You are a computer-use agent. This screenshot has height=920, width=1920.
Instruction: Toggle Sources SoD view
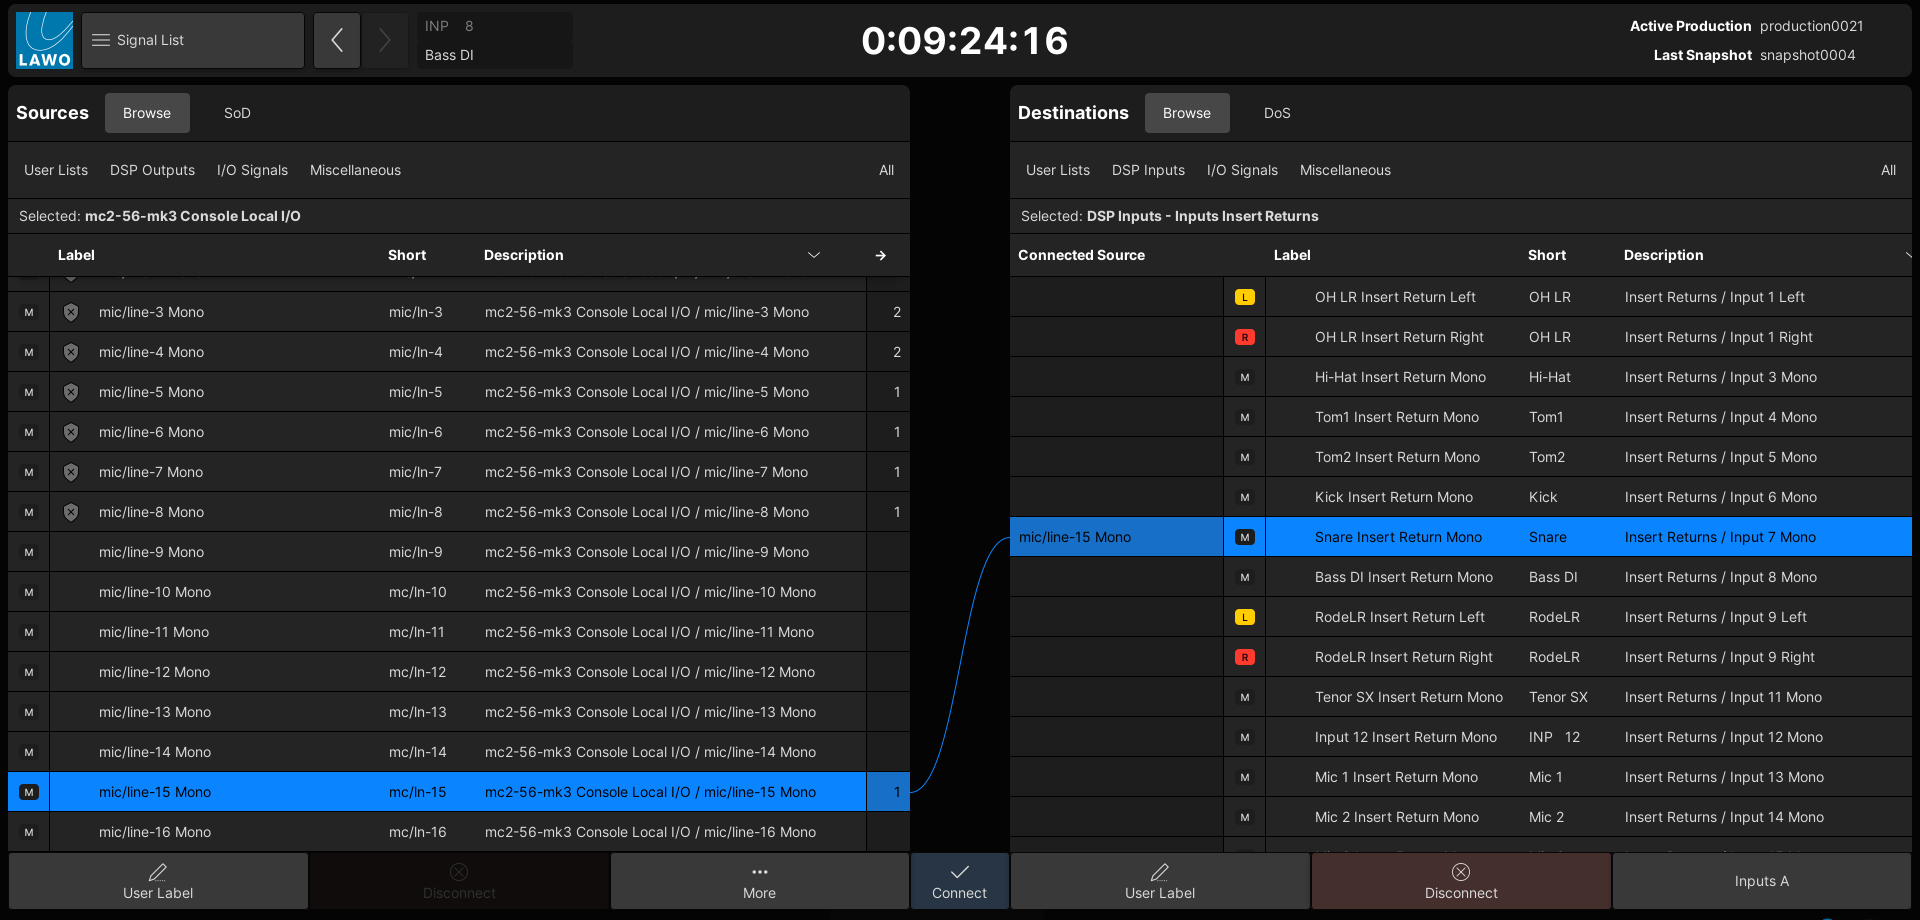[x=237, y=113]
